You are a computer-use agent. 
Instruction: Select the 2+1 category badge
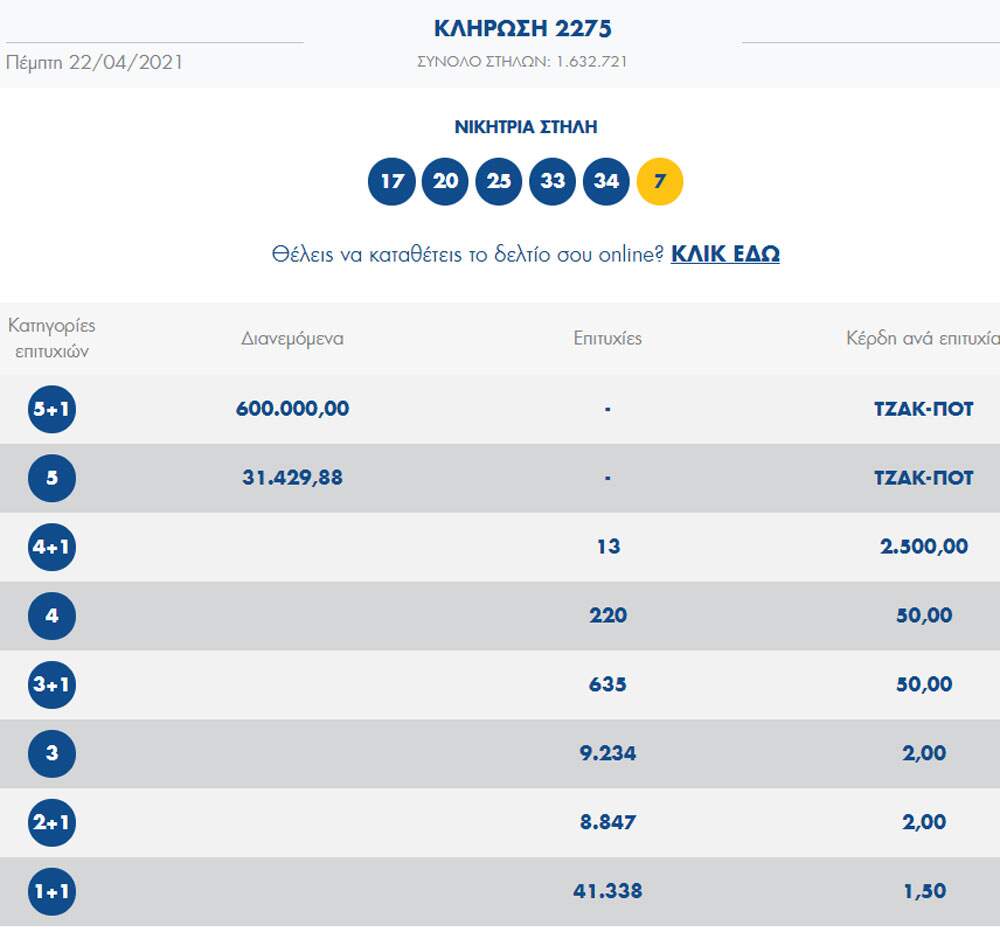[x=52, y=823]
